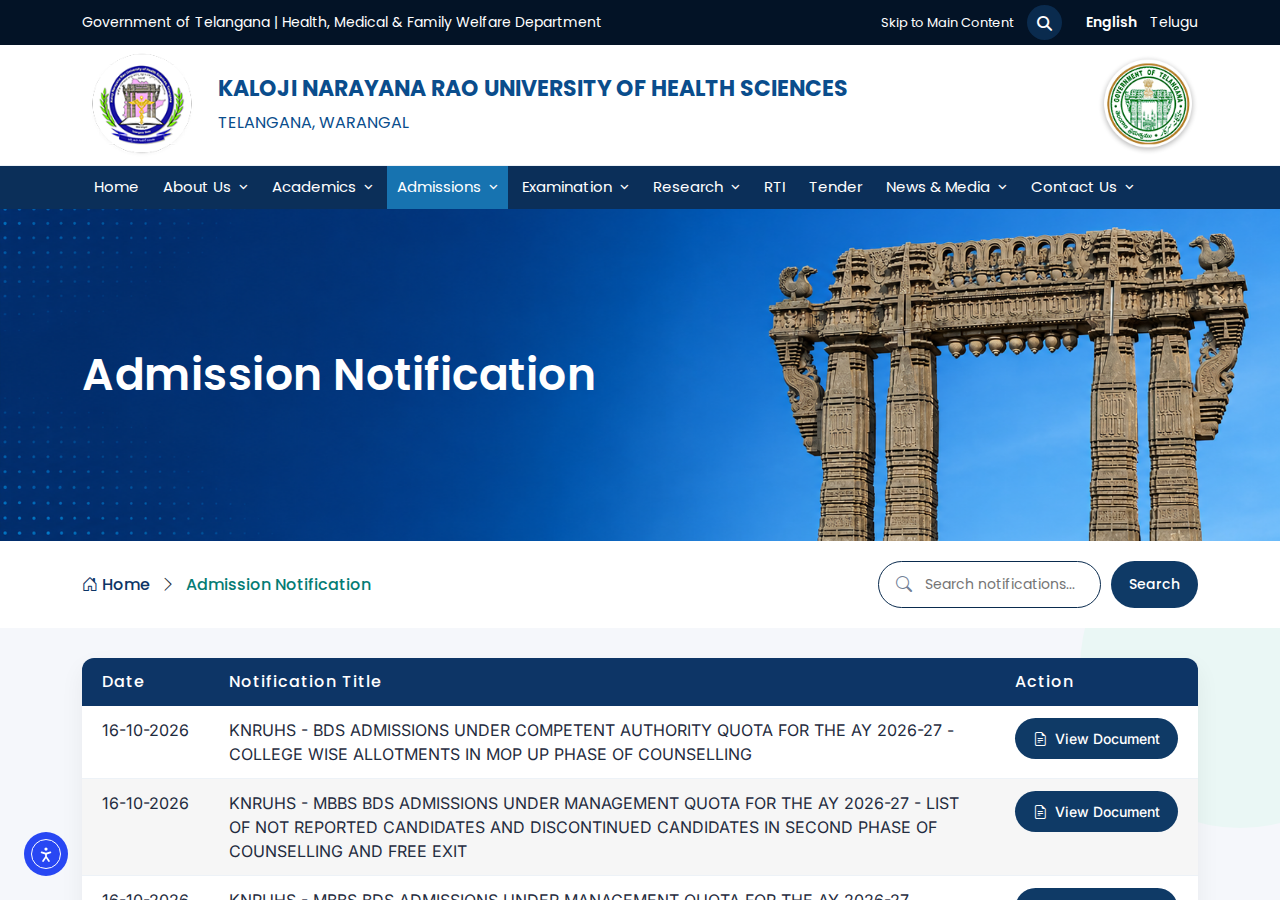Open the Contact Us dropdown

point(1082,187)
